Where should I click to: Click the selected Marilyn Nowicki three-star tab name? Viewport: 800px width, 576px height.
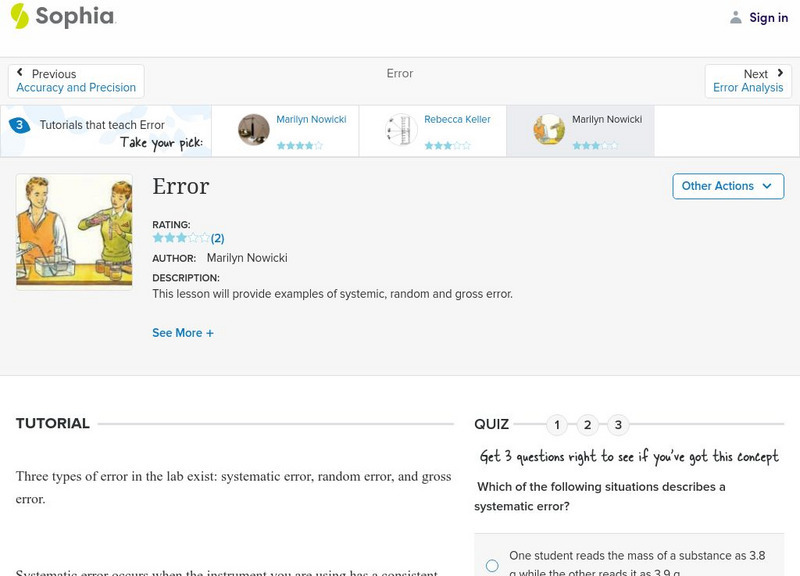pyautogui.click(x=607, y=119)
